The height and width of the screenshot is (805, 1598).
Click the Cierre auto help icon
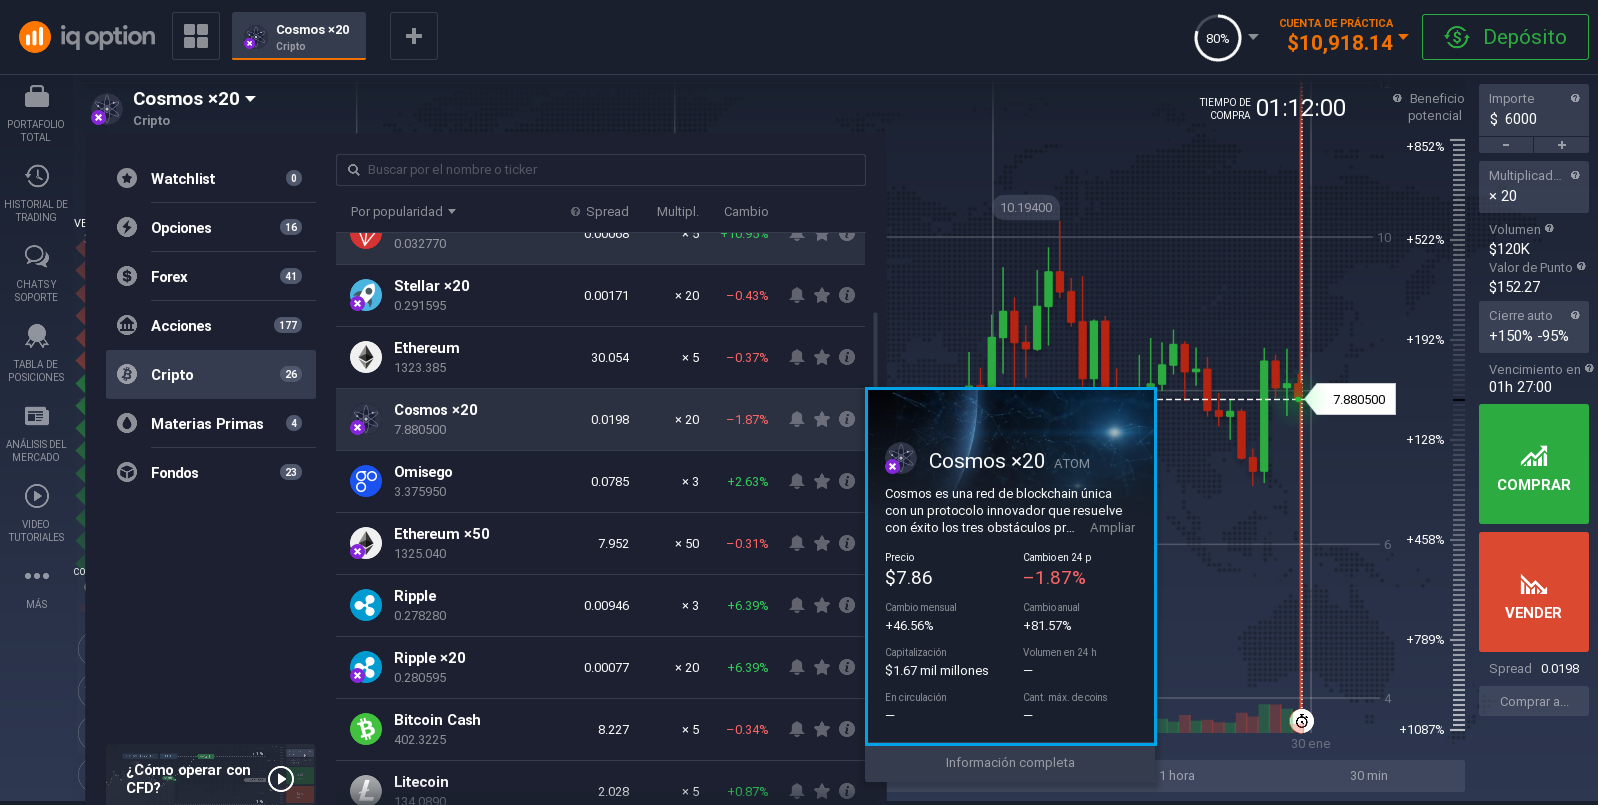coord(1575,315)
